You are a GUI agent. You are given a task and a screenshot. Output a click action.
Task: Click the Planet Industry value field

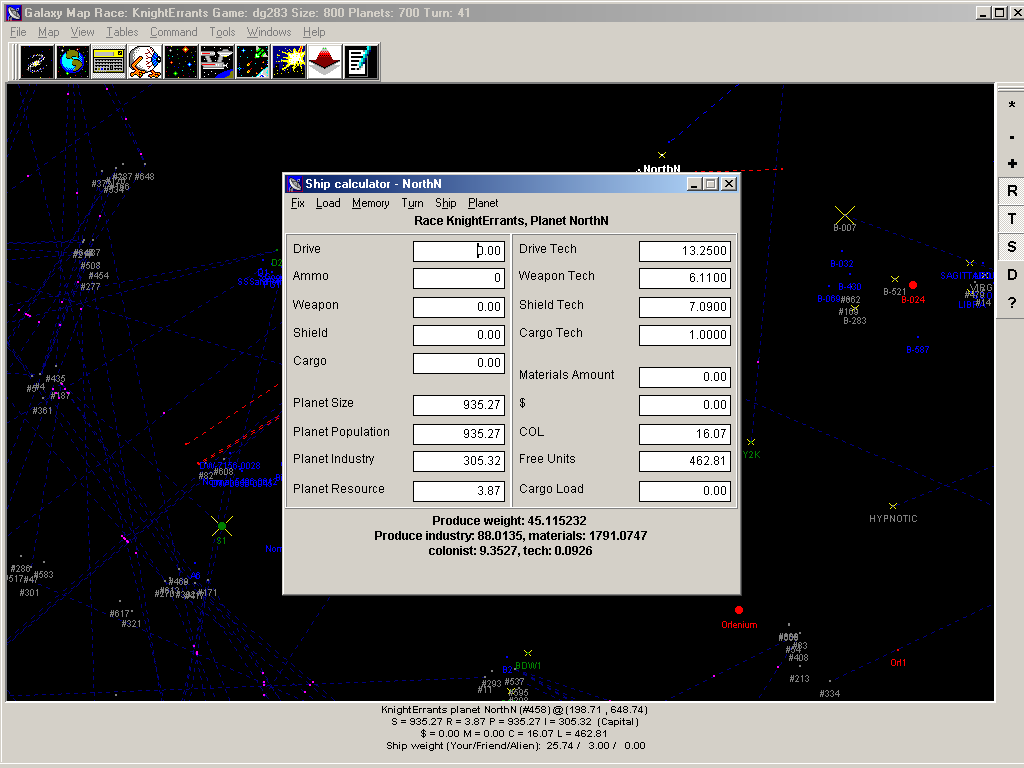(x=458, y=461)
